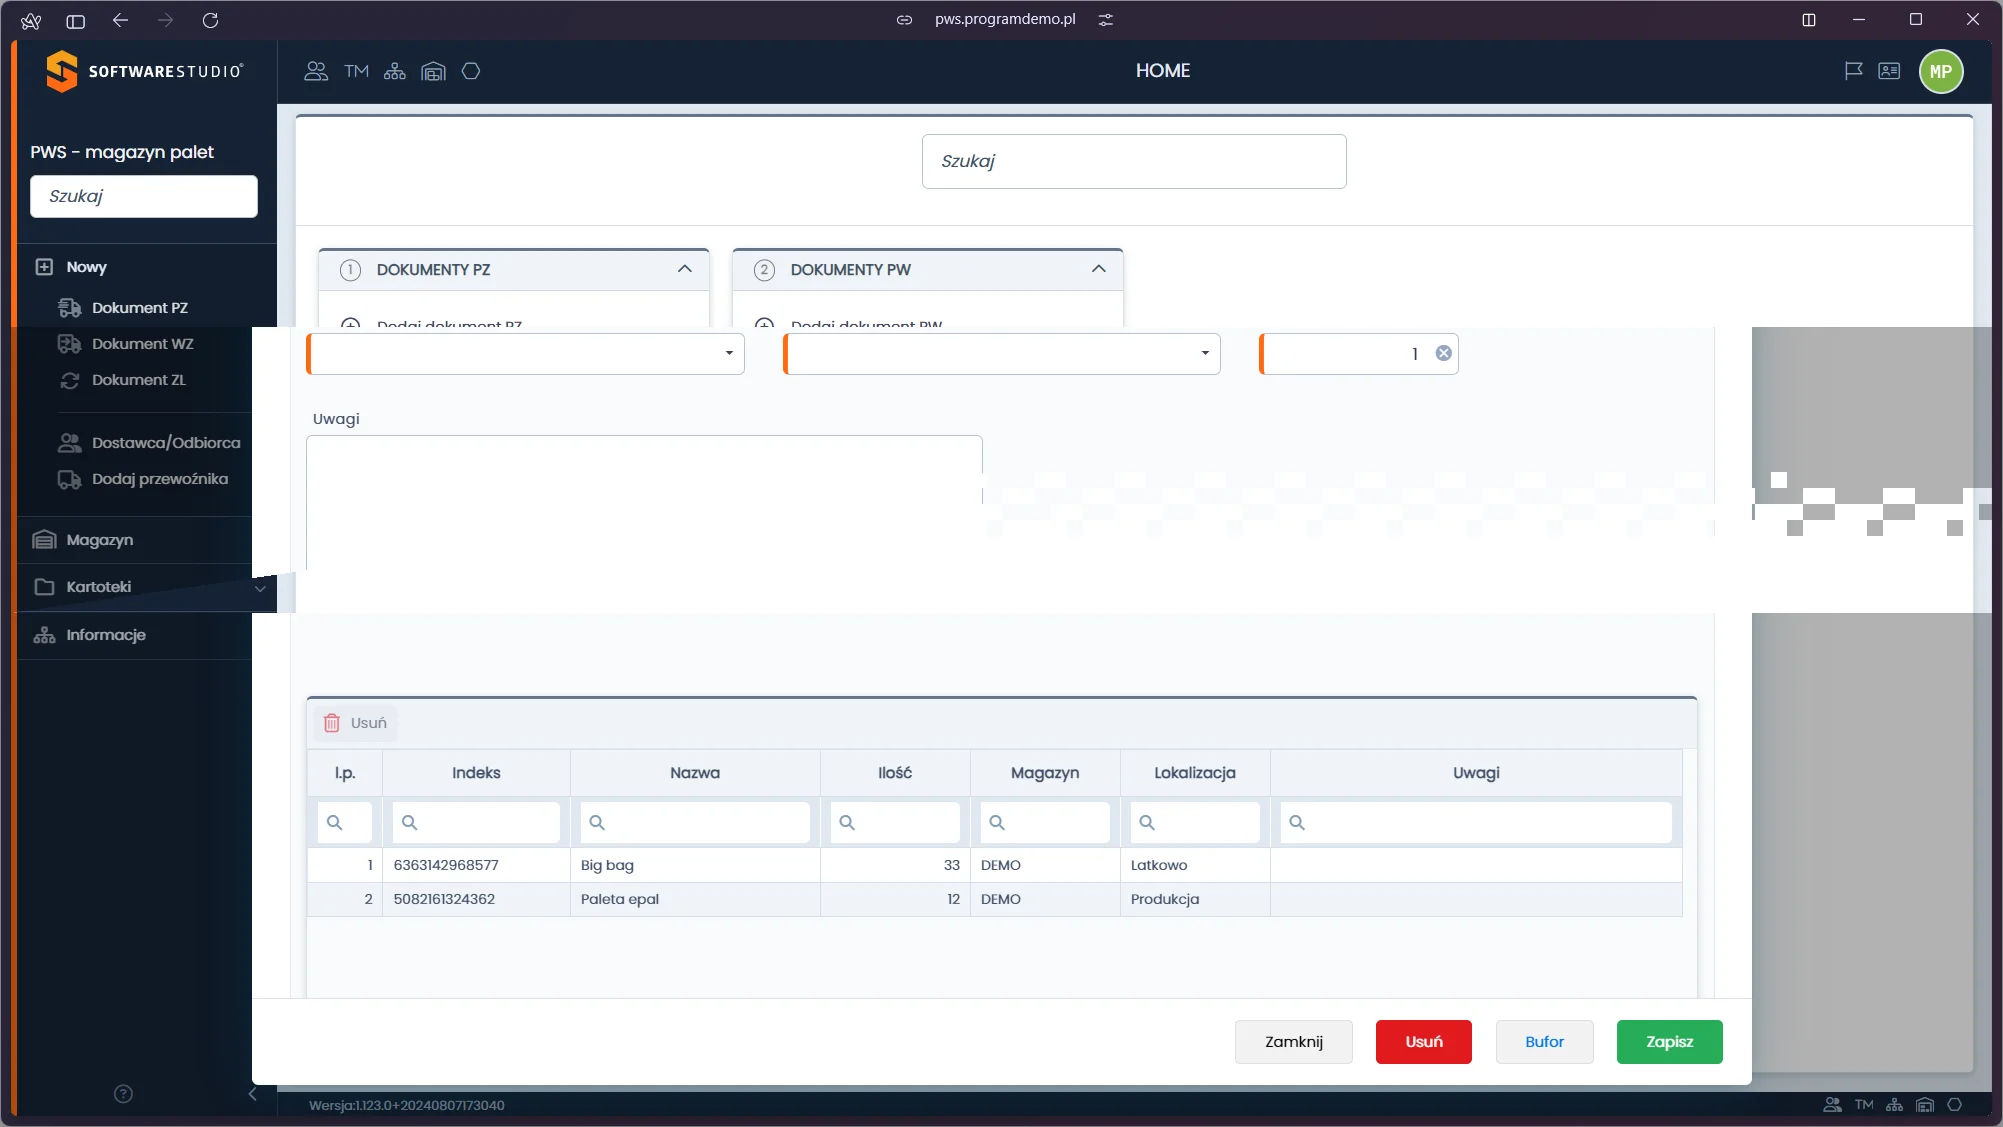Click the browser reload icon
2003x1127 pixels.
point(210,20)
